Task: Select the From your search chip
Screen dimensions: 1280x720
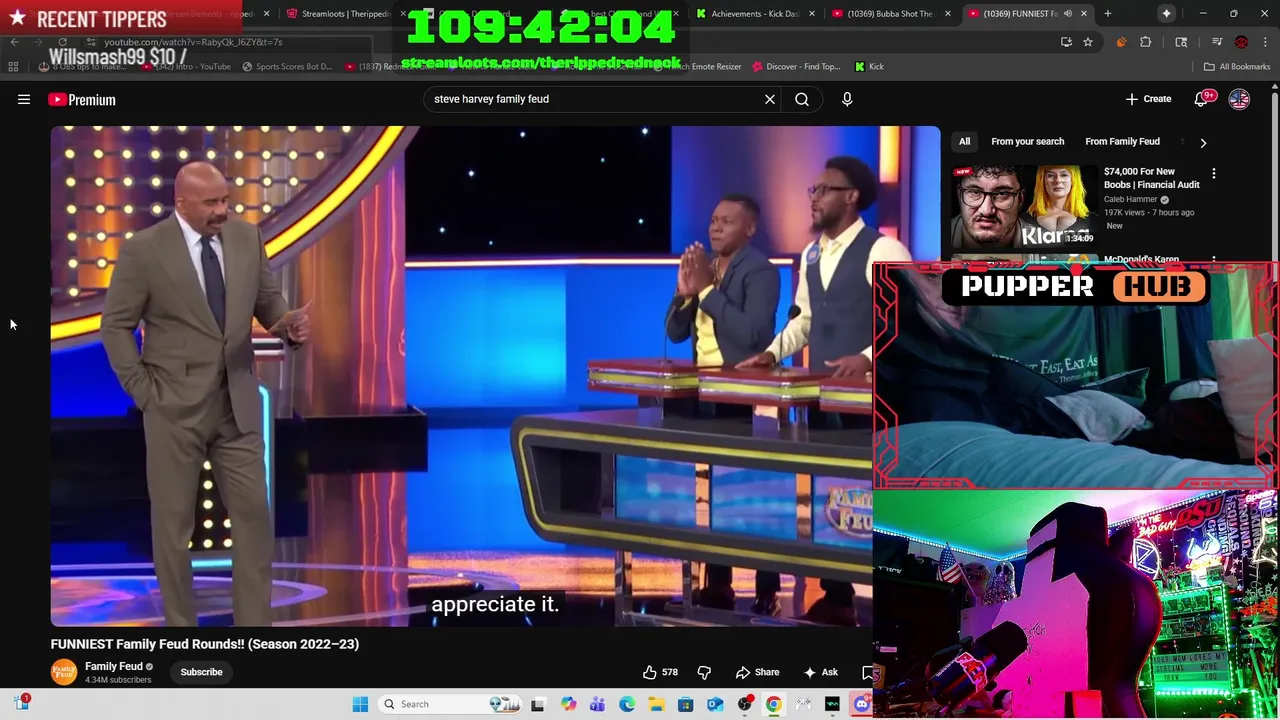Action: pos(1027,142)
